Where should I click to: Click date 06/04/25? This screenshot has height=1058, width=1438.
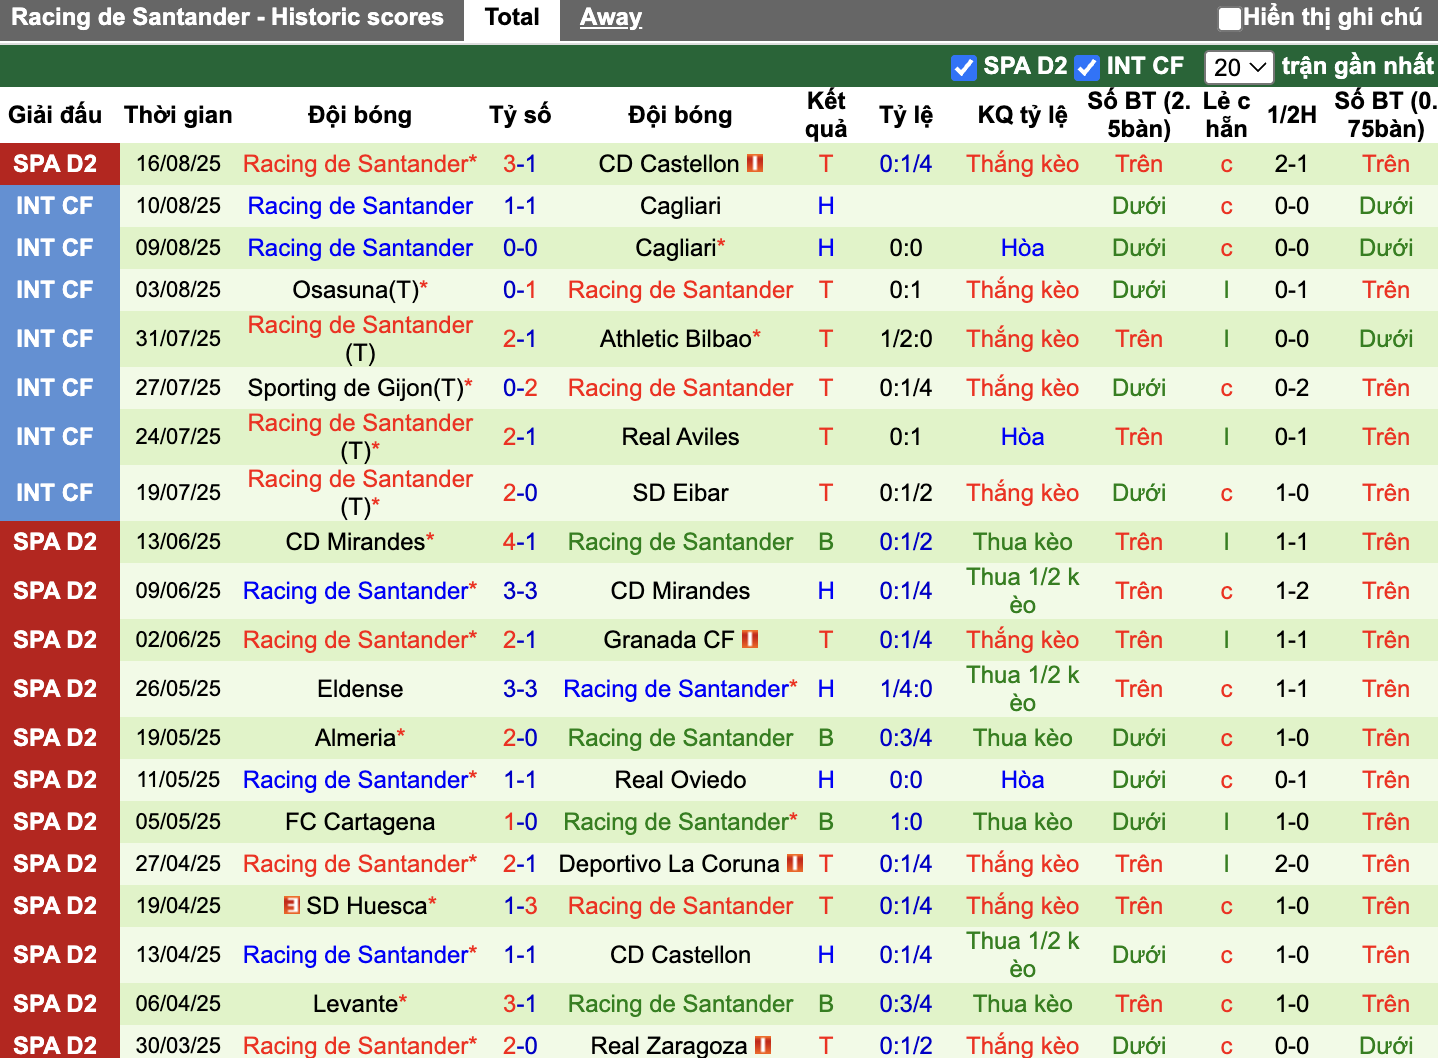pyautogui.click(x=178, y=1004)
